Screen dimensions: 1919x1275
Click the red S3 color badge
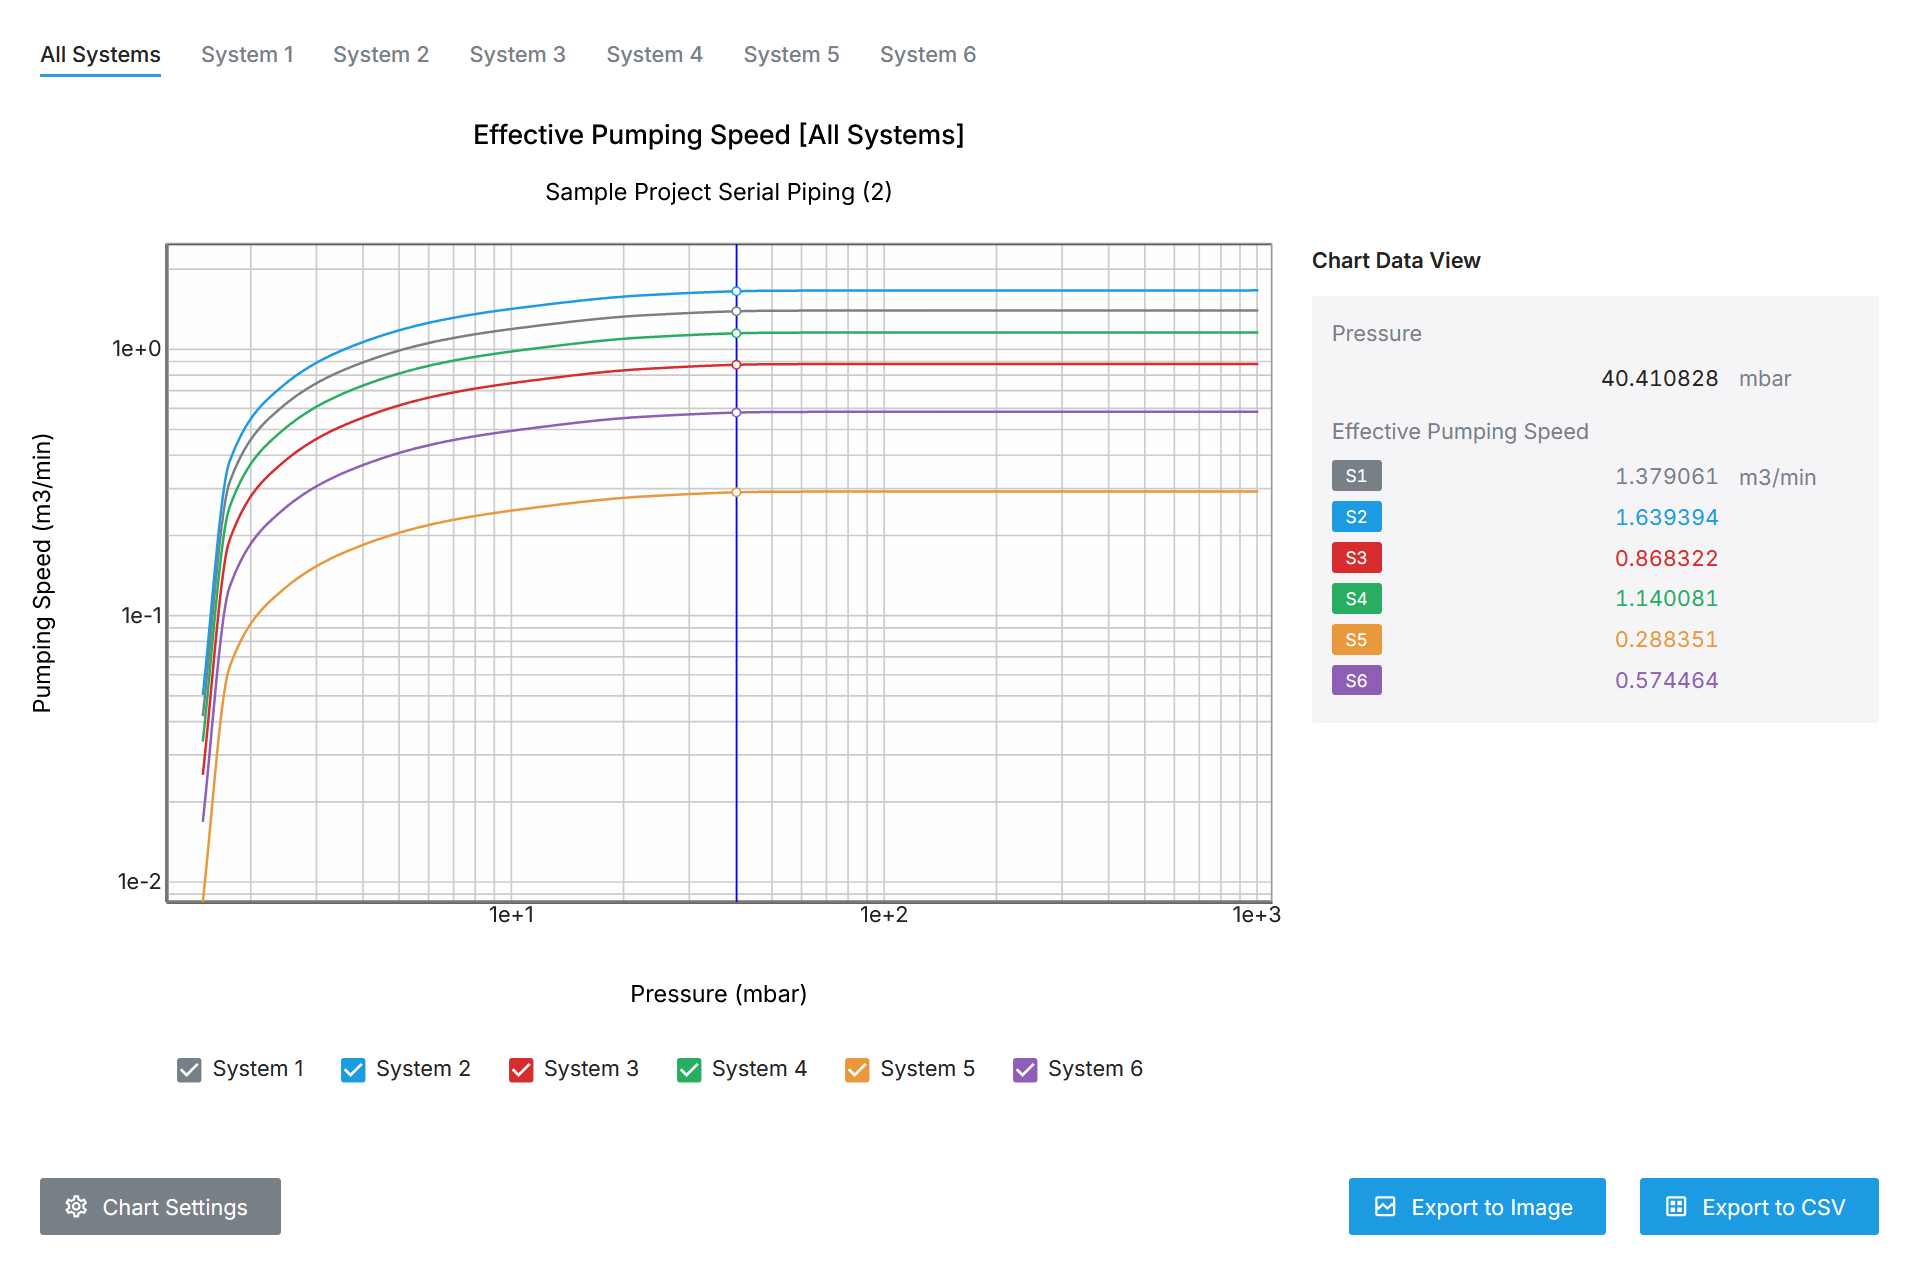(x=1356, y=558)
